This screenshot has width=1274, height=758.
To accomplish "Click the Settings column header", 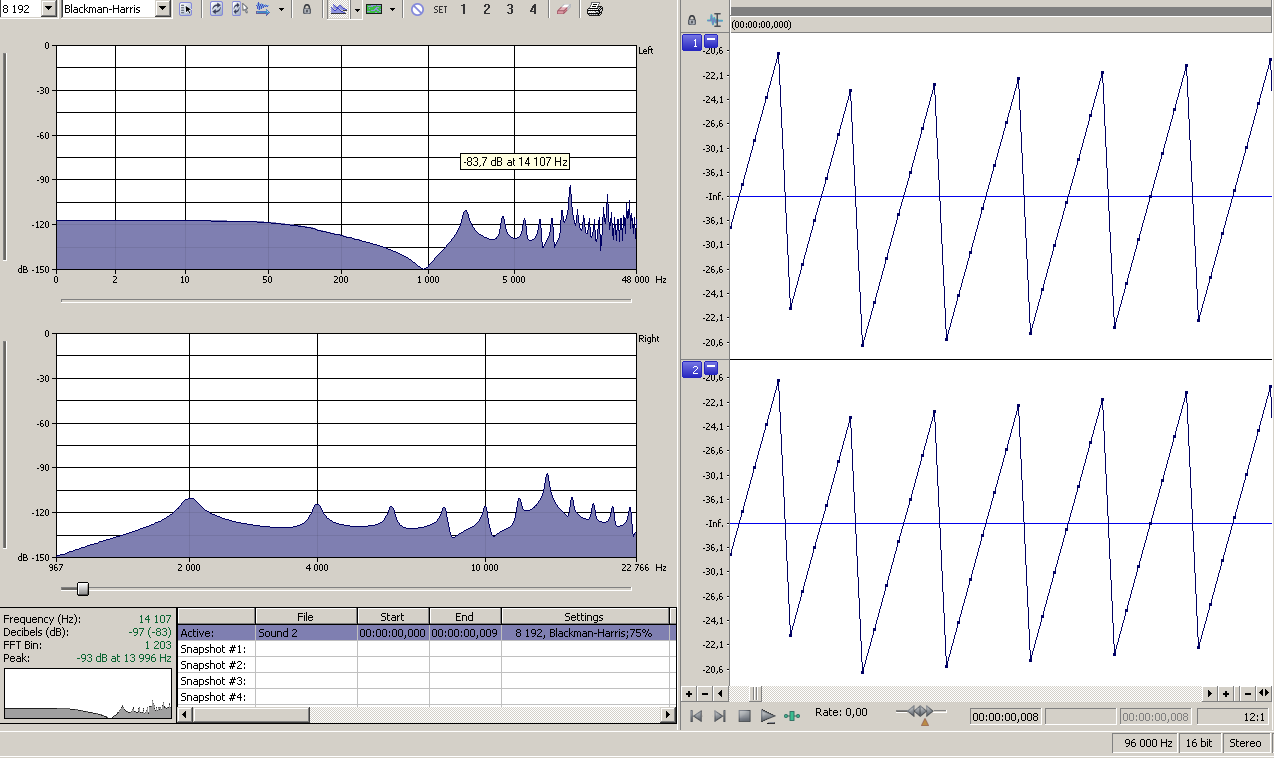I will tap(583, 617).
